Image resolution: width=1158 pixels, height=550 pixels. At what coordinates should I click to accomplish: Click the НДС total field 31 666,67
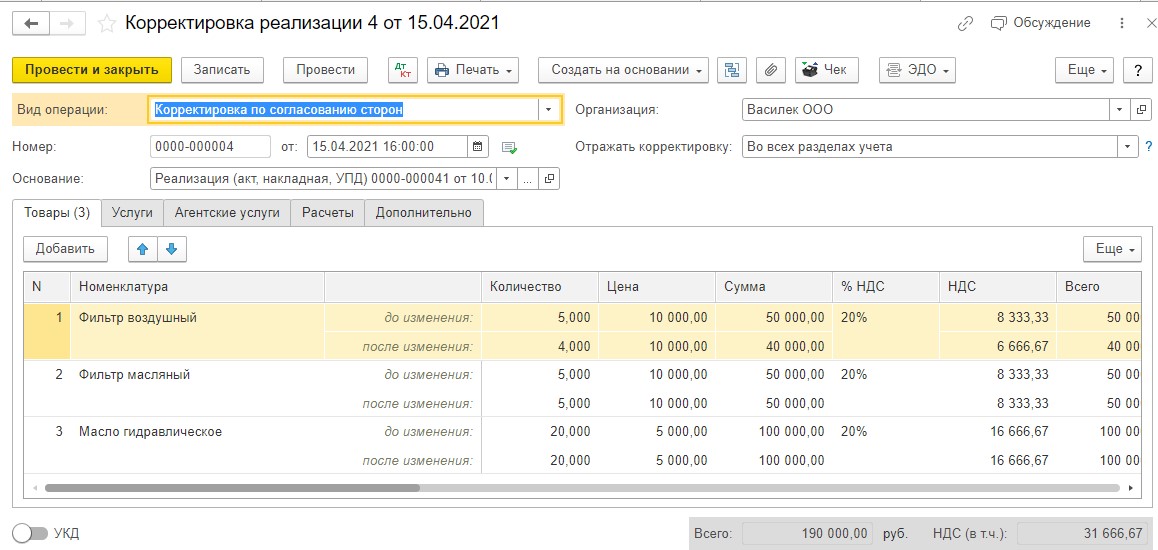coord(1083,533)
